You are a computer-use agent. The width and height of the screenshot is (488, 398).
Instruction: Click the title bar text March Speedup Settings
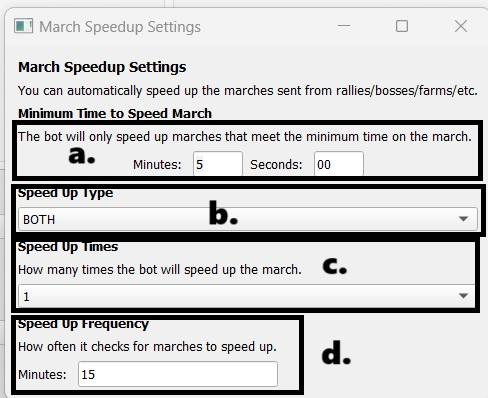pos(120,27)
